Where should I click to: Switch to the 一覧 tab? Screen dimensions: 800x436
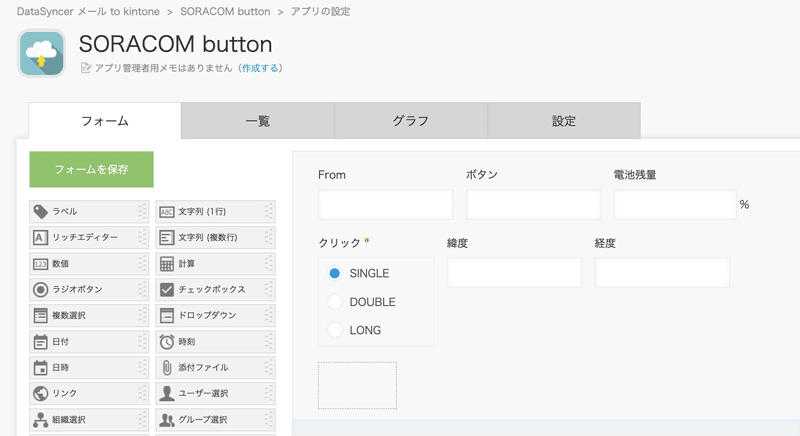pyautogui.click(x=258, y=121)
